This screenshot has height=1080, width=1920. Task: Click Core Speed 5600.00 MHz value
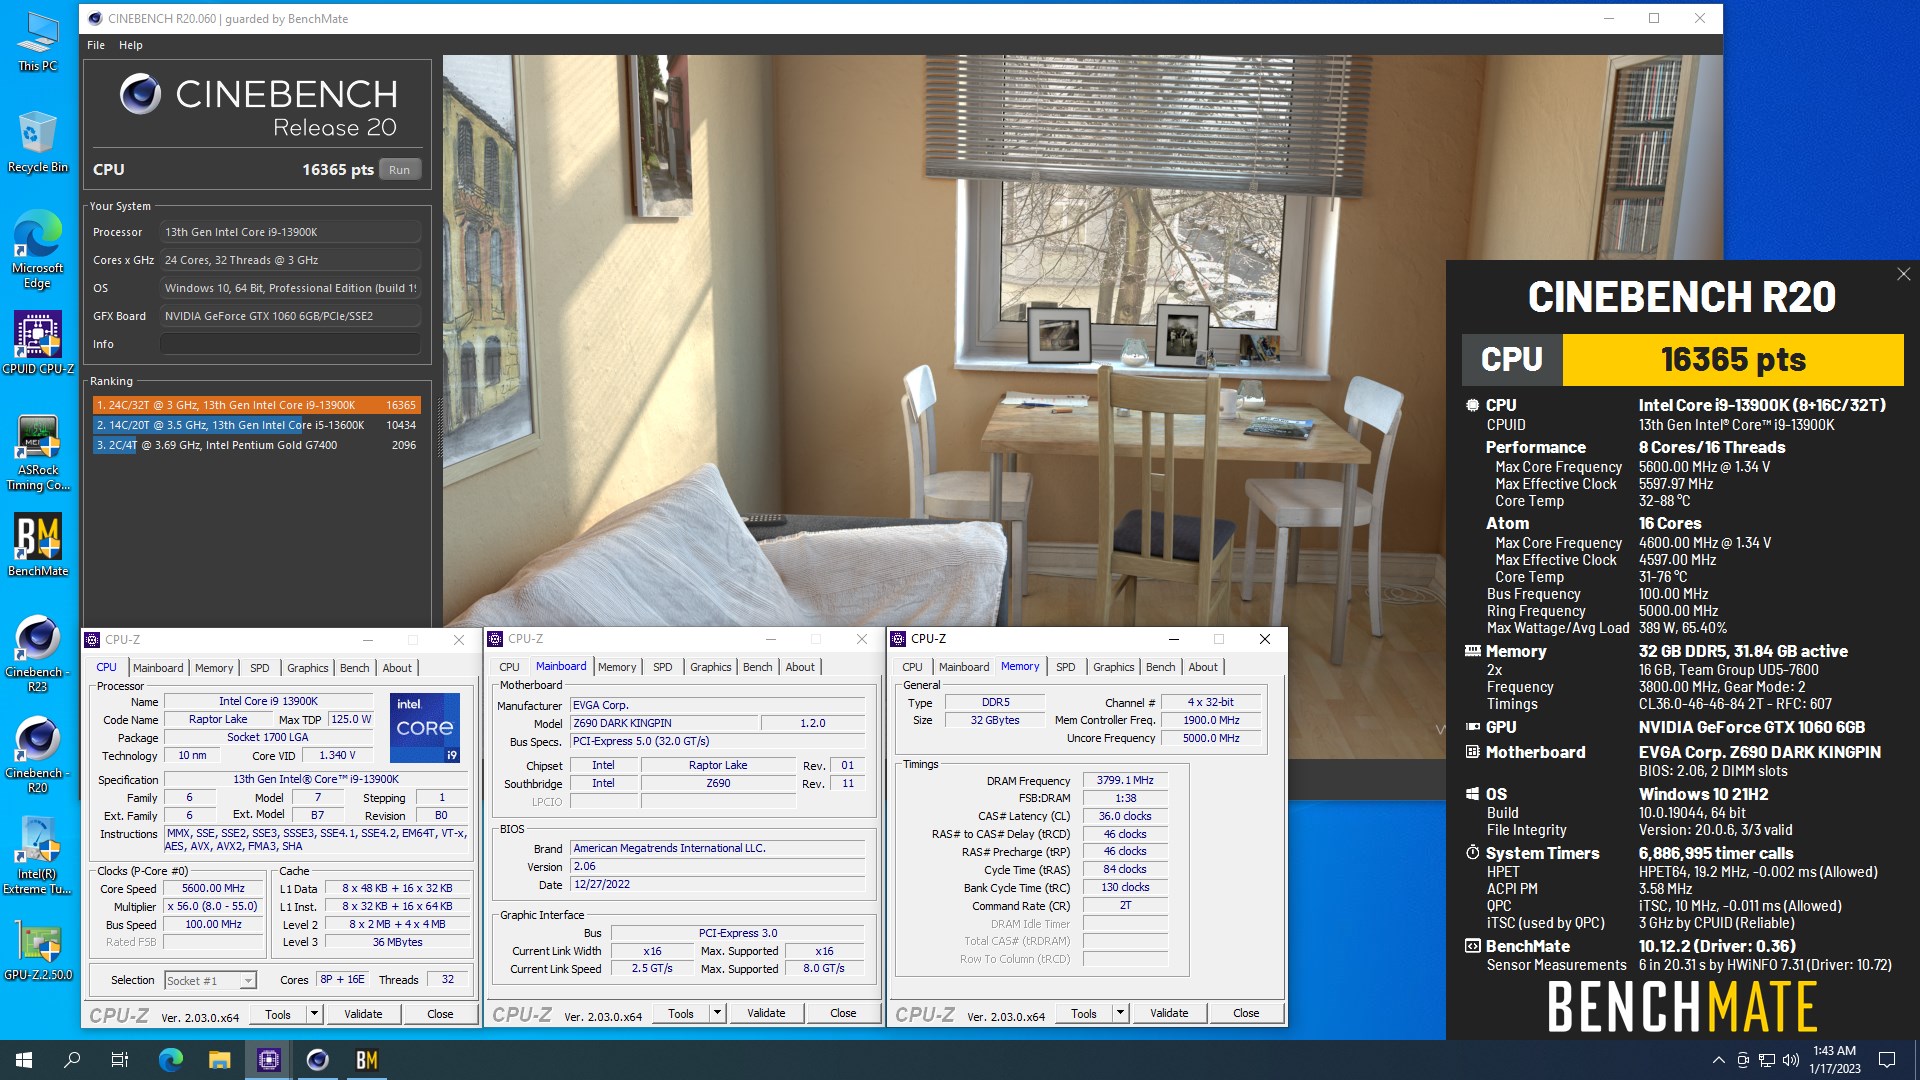coord(213,889)
